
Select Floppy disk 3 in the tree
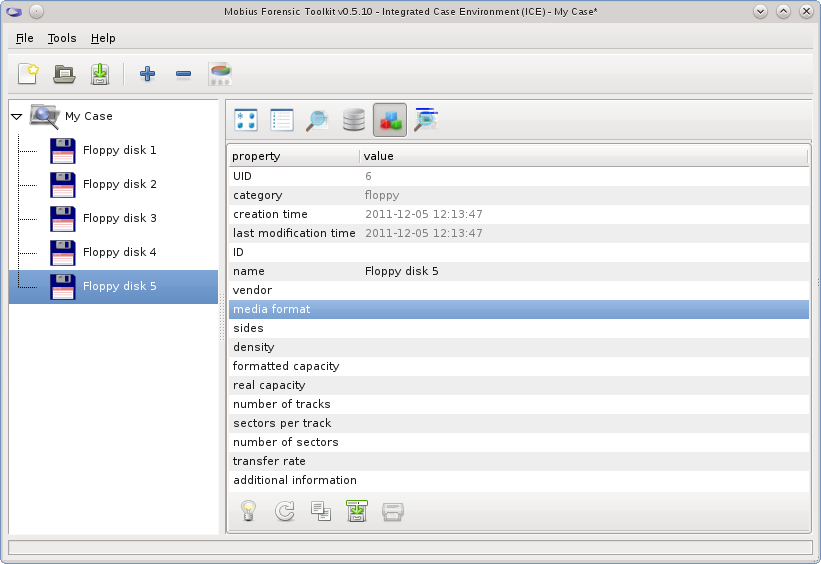coord(119,218)
